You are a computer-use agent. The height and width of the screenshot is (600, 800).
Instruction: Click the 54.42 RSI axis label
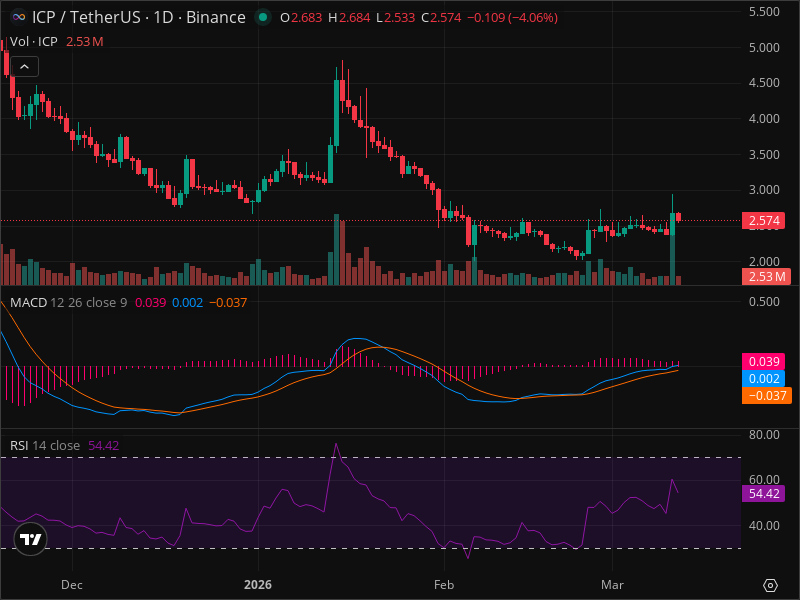coord(763,493)
